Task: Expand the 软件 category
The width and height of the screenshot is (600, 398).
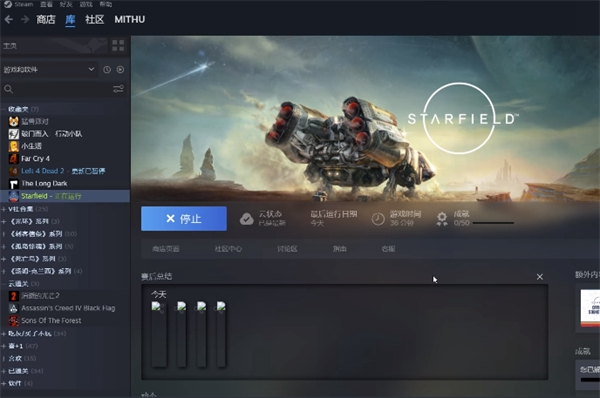Action: 3,383
